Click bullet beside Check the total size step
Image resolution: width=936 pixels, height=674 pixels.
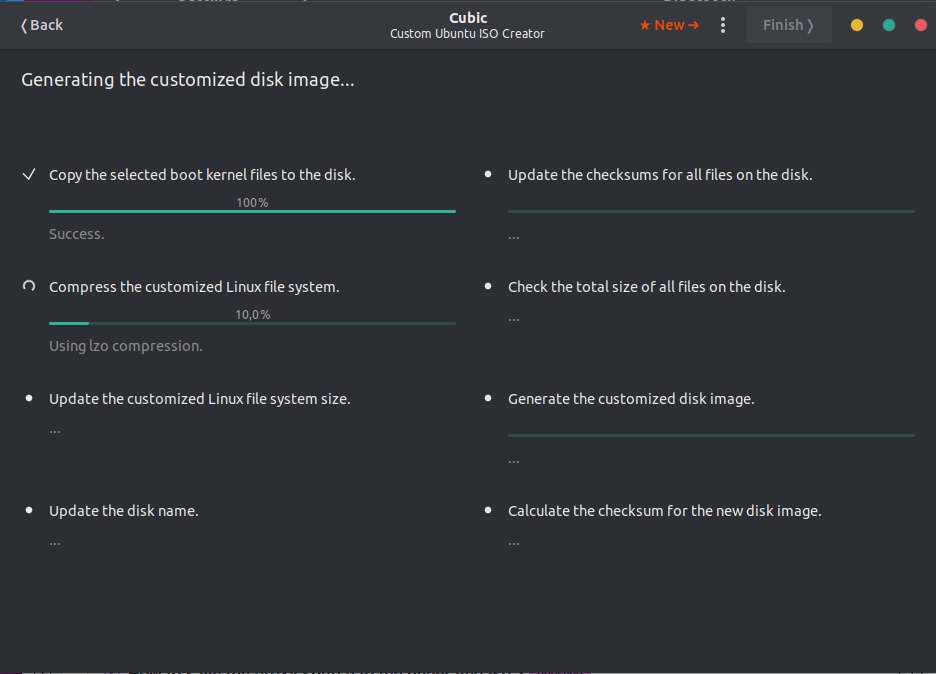[488, 287]
